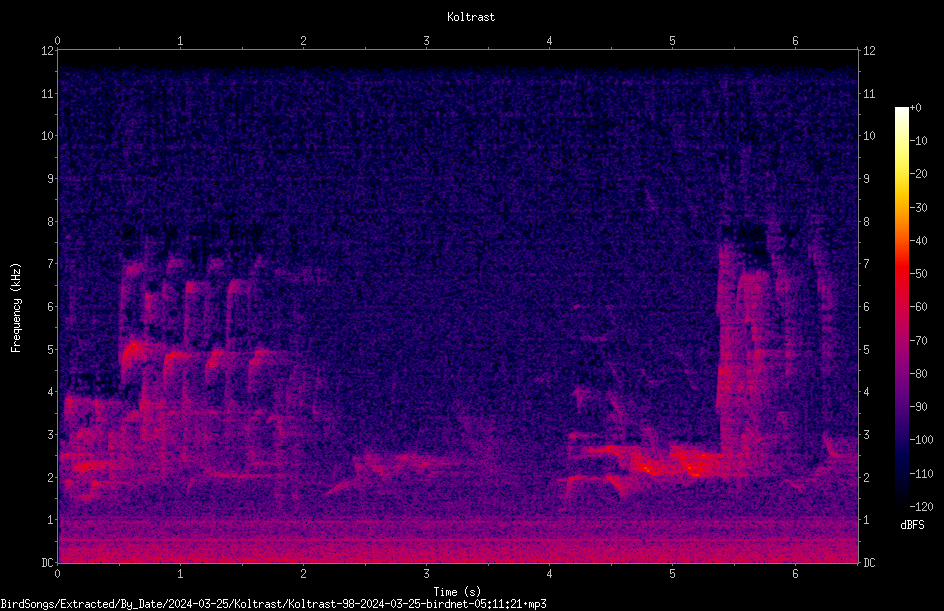Click the bright call near 5 seconds, 2 kHz
The width and height of the screenshot is (944, 611).
coord(692,467)
